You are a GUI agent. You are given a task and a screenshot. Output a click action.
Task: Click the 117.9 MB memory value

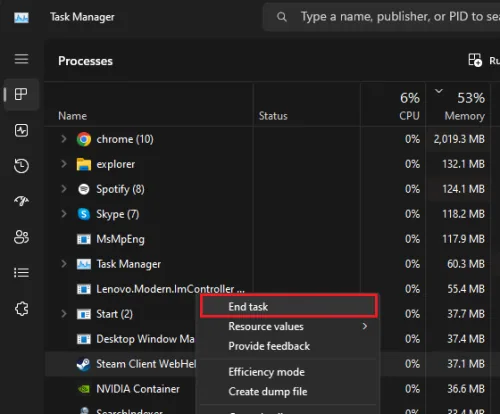coord(463,239)
